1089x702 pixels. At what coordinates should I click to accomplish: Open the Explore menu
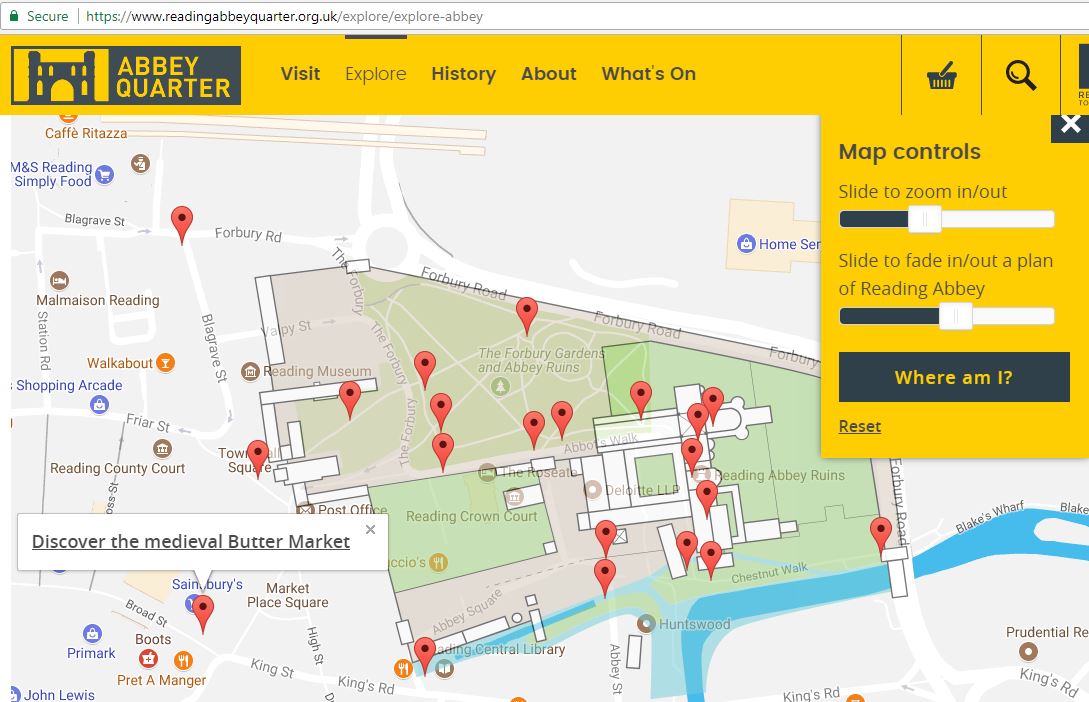coord(376,74)
